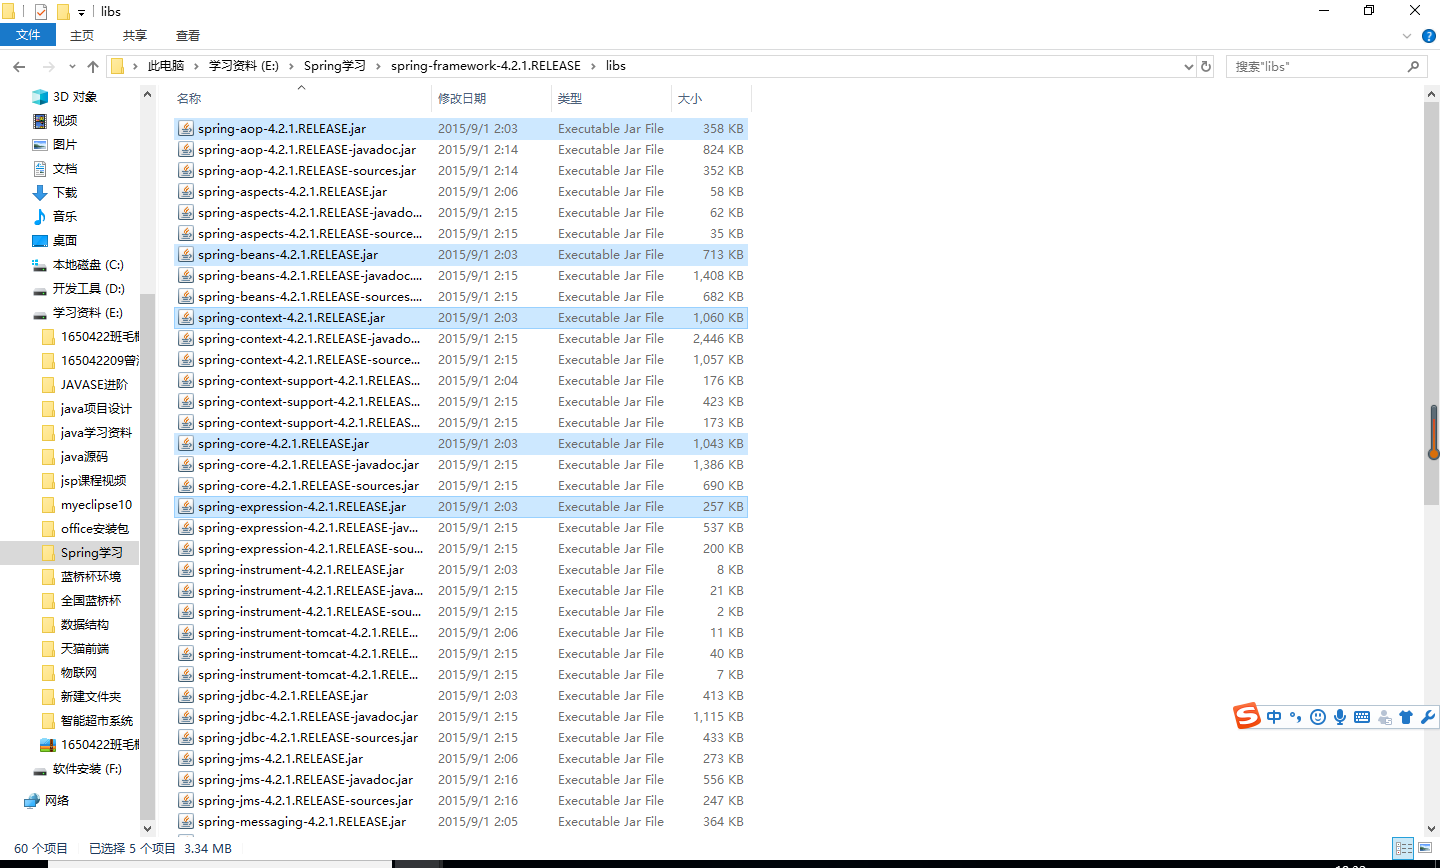Viewport: 1440px width, 868px height.
Task: Click the spring-framework-4.2.1.RELEASE breadcrumb
Action: tap(486, 66)
